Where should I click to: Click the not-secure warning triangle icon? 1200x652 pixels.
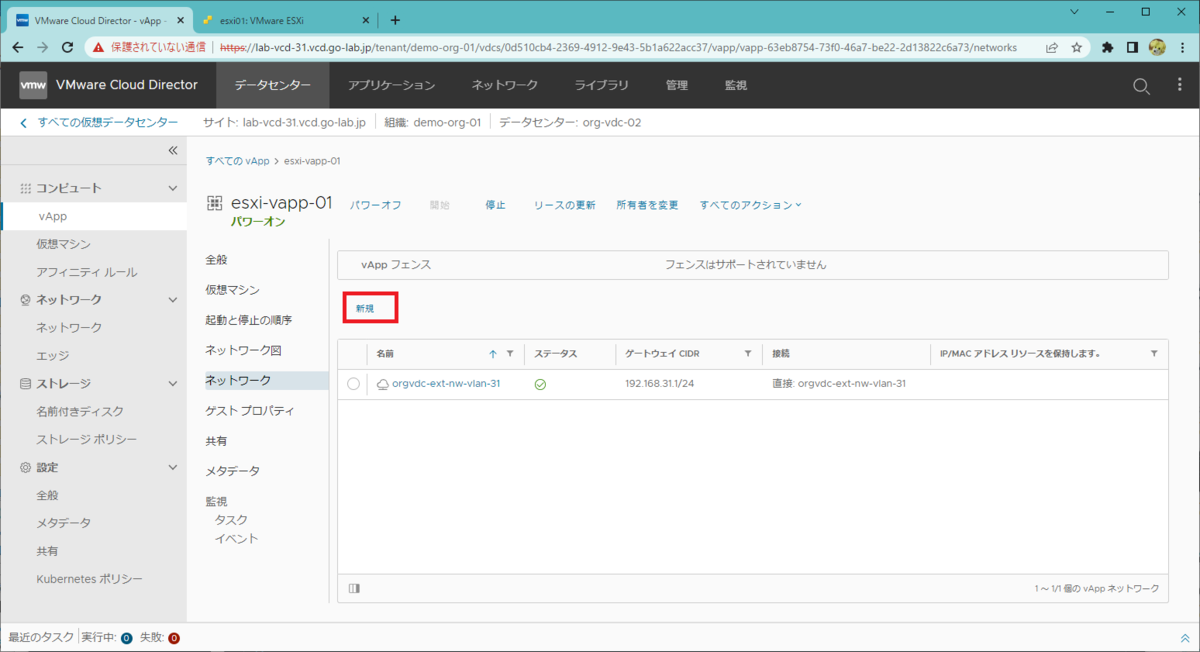[96, 47]
